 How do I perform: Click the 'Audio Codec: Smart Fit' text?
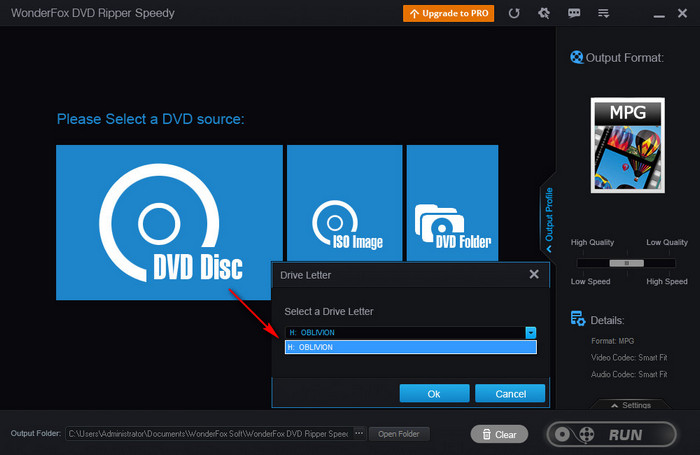(629, 374)
